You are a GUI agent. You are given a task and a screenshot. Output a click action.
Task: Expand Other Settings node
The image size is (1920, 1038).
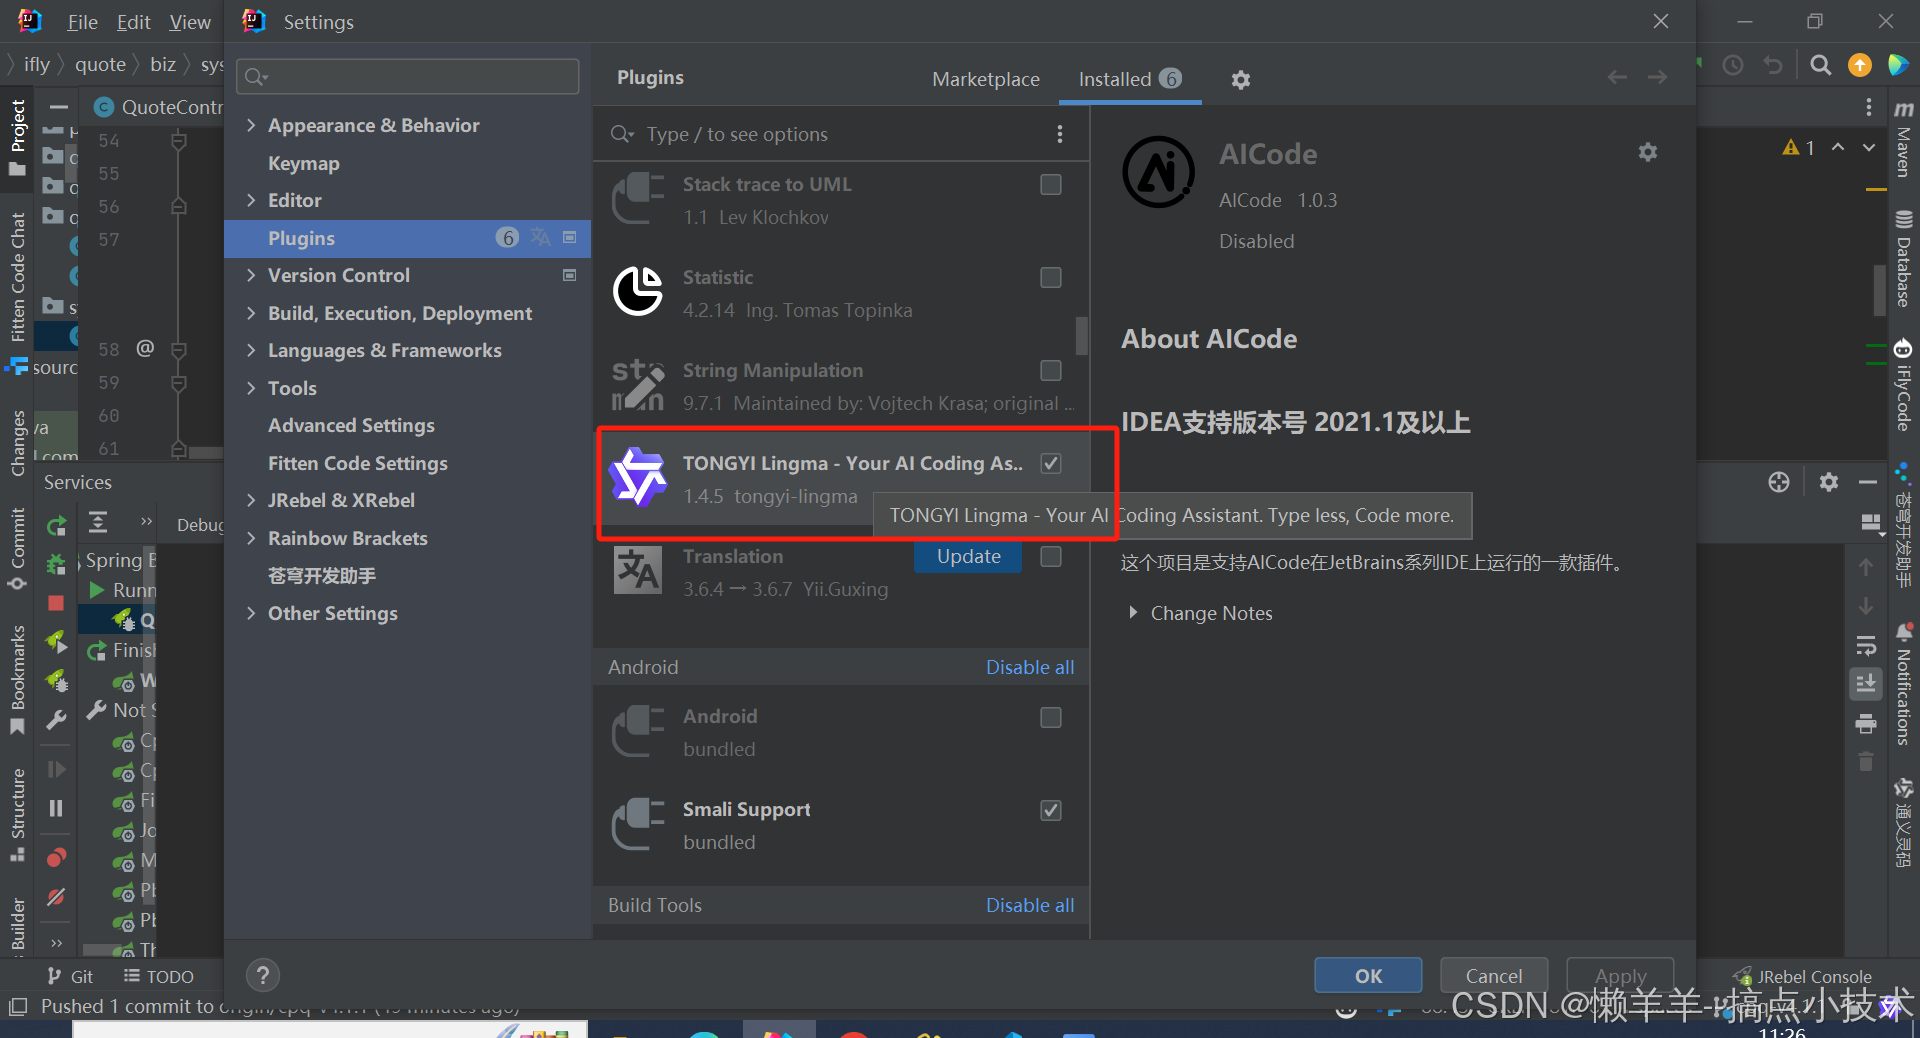[x=251, y=613]
